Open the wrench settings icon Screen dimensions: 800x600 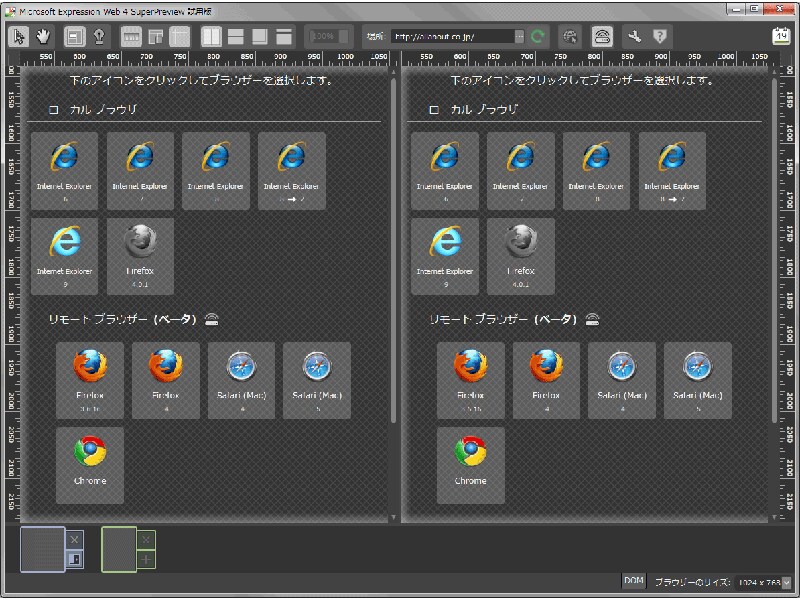(633, 36)
